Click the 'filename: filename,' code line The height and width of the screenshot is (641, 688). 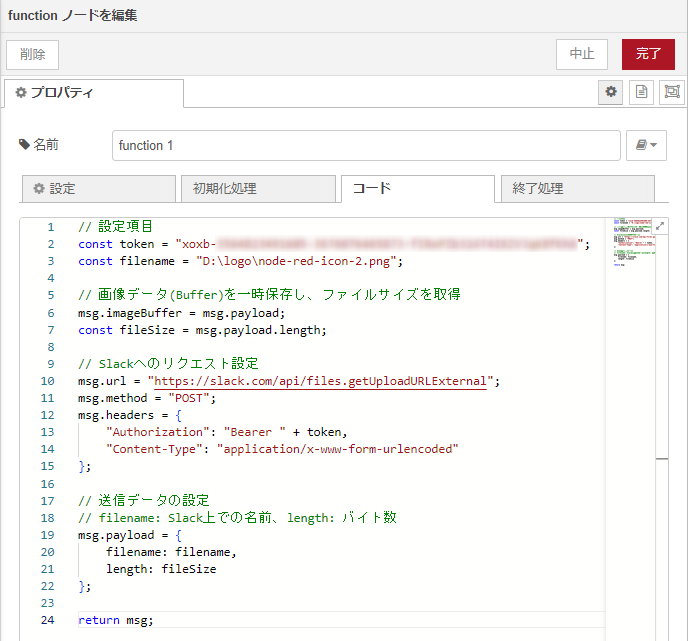coord(171,552)
